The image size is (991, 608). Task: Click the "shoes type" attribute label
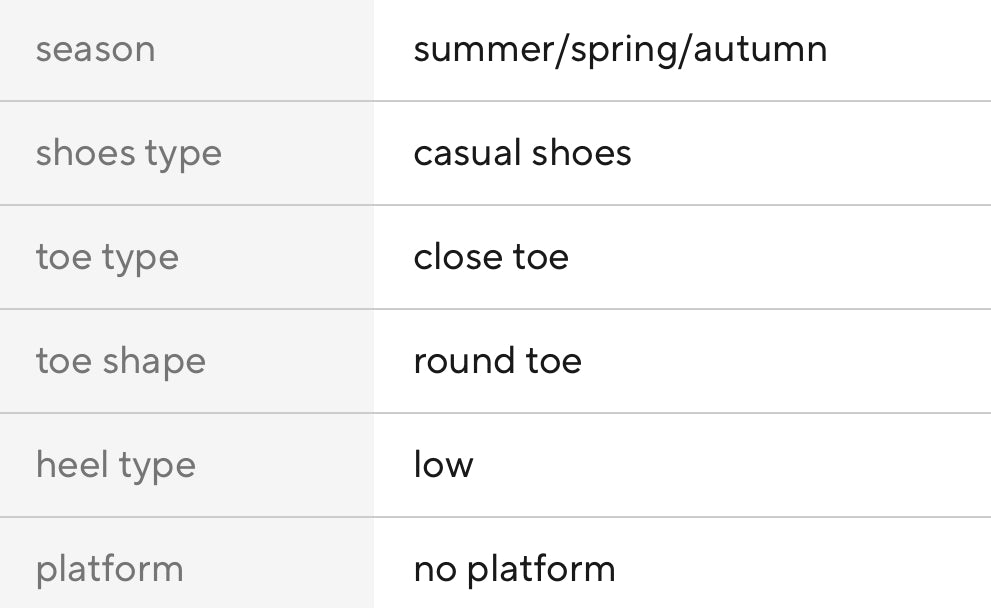coord(128,153)
